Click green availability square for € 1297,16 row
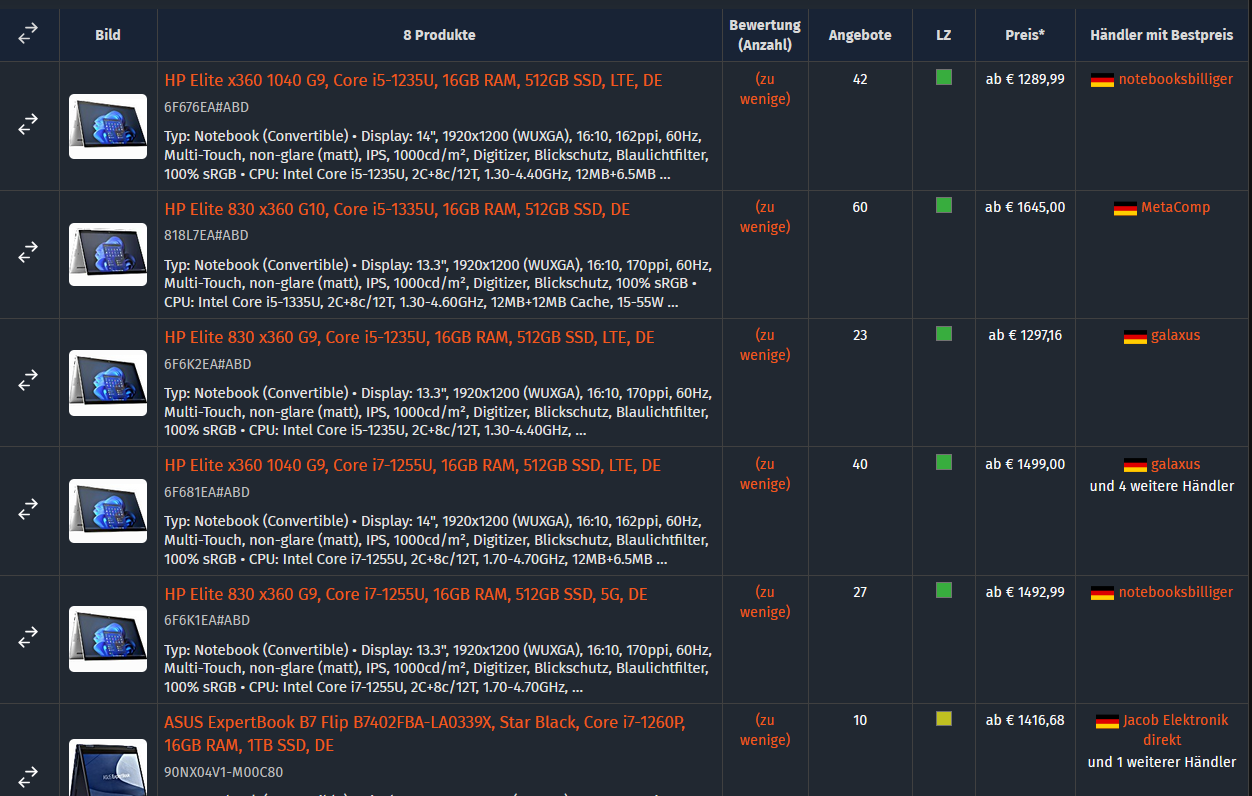 point(944,333)
